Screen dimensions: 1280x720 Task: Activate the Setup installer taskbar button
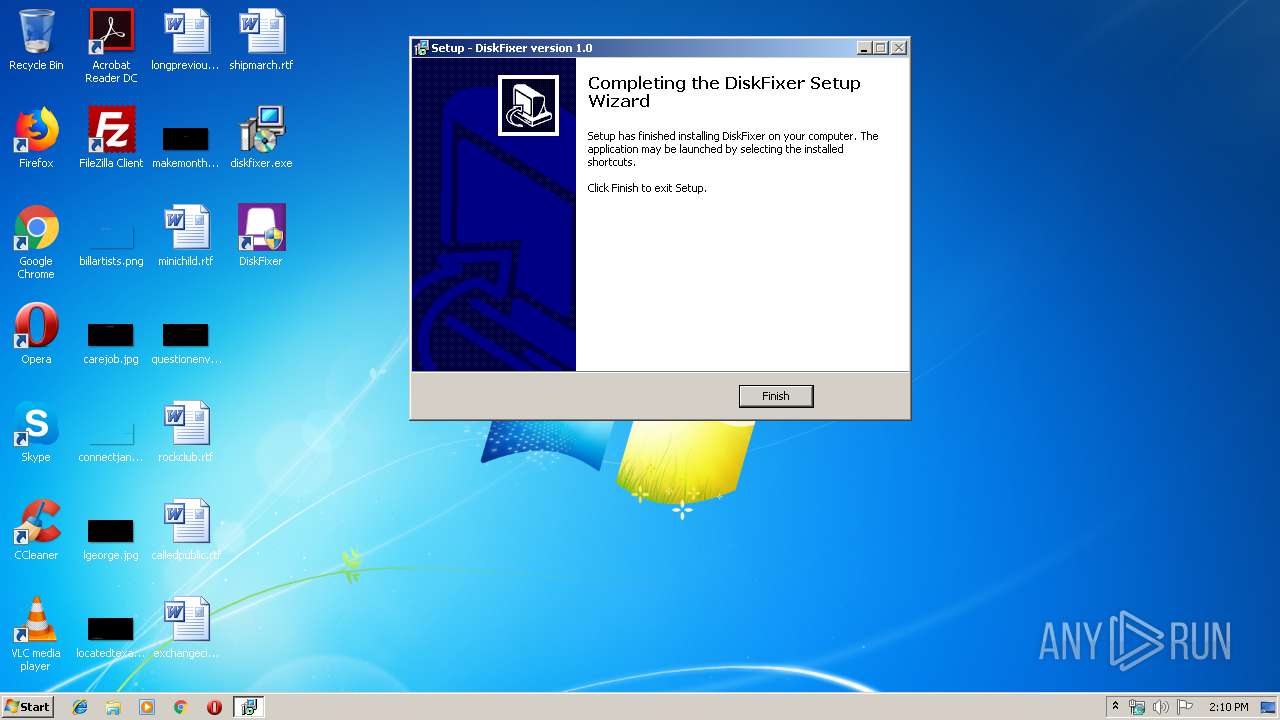(248, 707)
